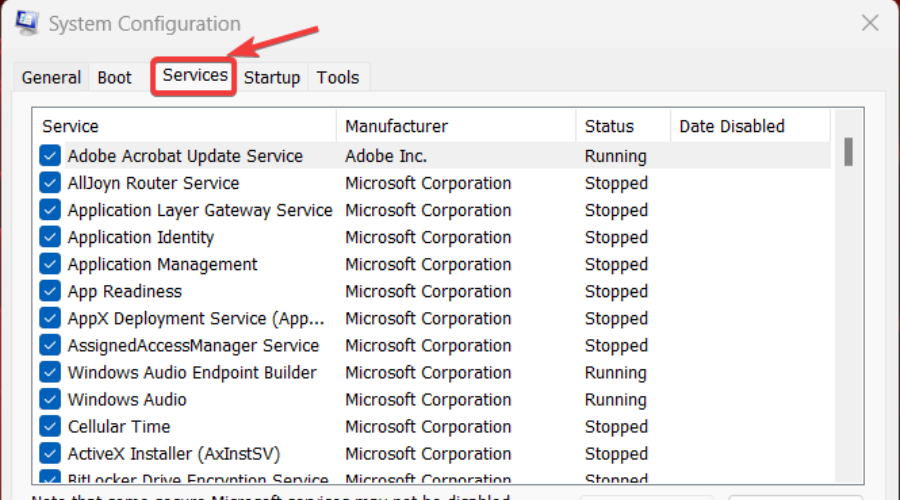Switch to the General tab
The image size is (900, 500).
(51, 78)
